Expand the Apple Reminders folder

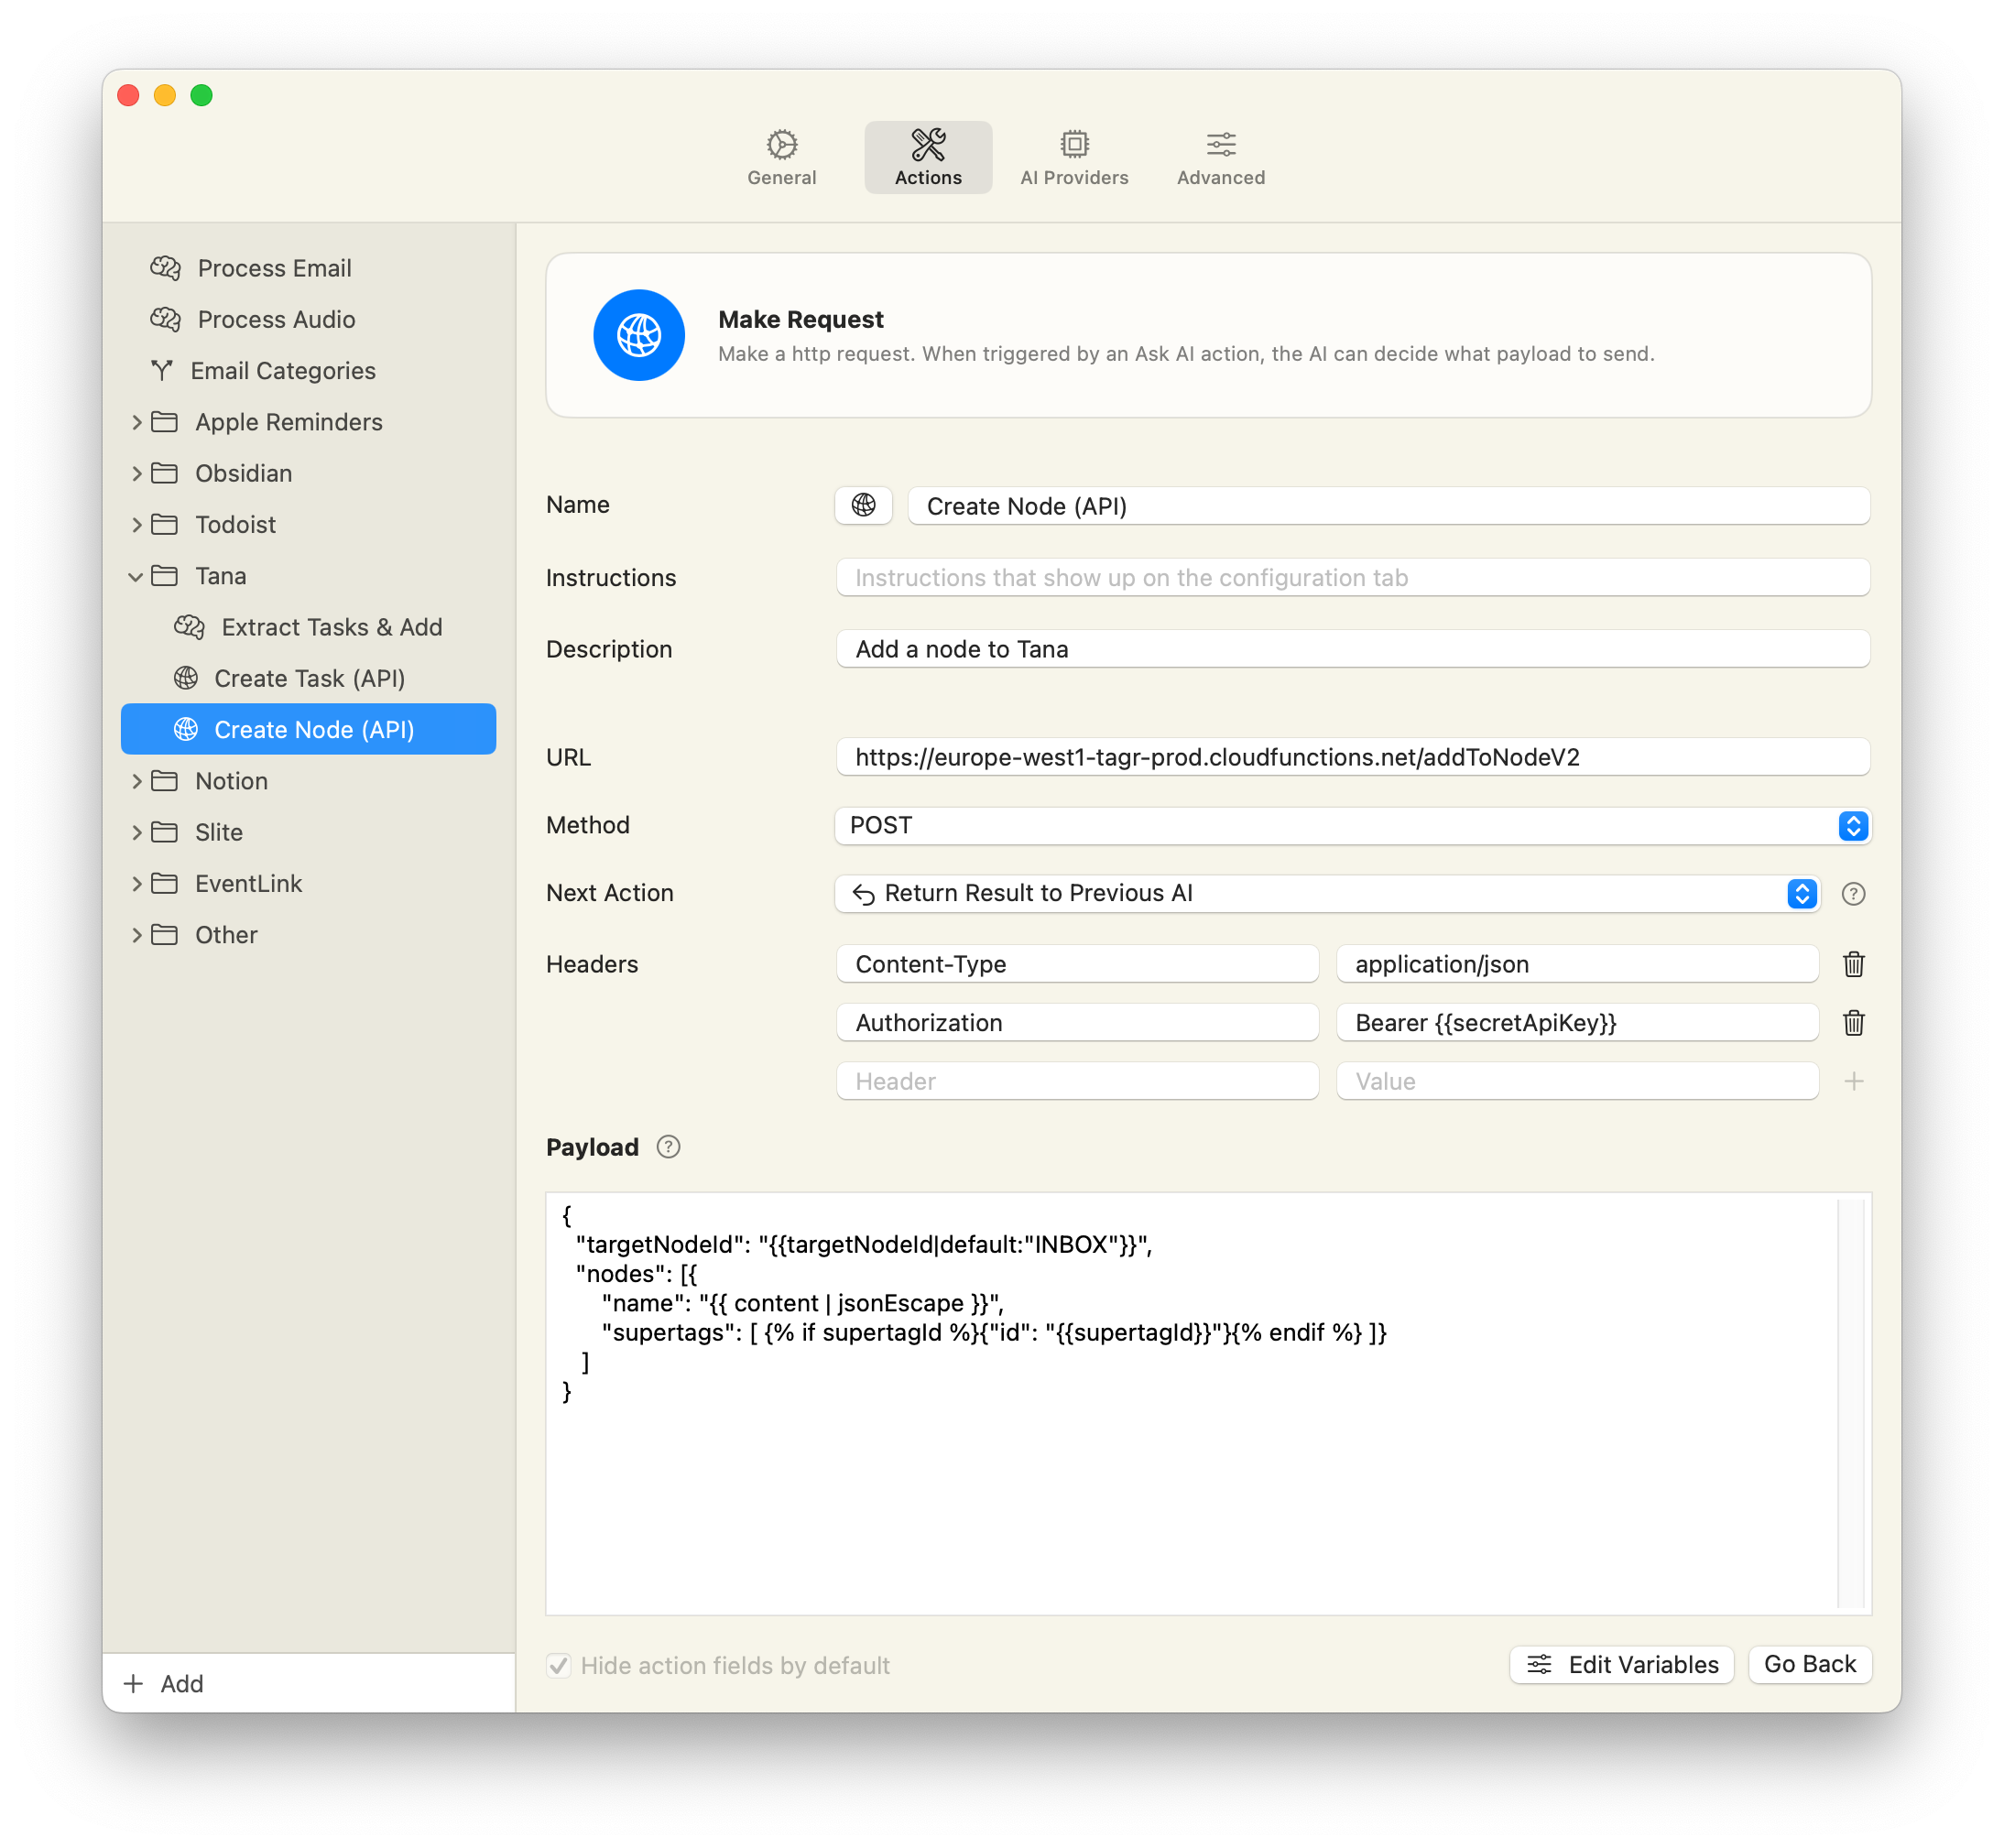coord(136,422)
